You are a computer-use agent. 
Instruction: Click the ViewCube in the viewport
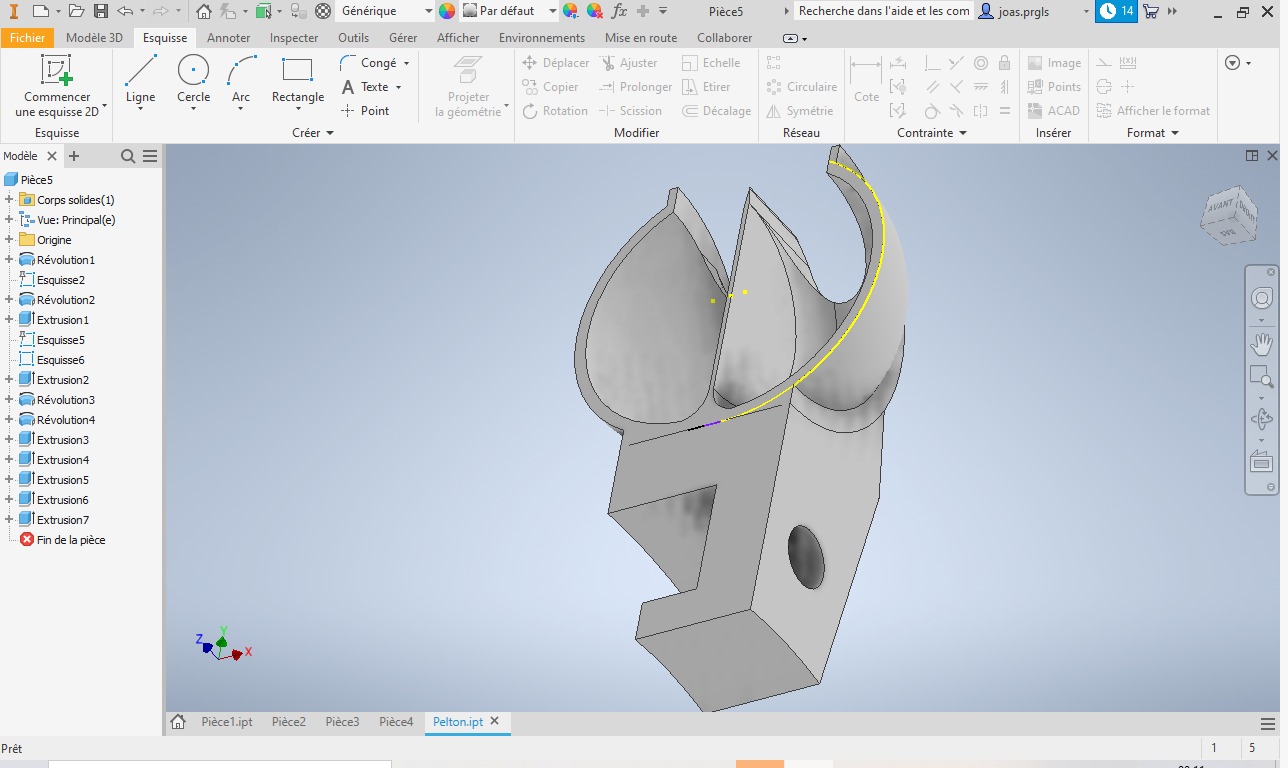pyautogui.click(x=1229, y=214)
